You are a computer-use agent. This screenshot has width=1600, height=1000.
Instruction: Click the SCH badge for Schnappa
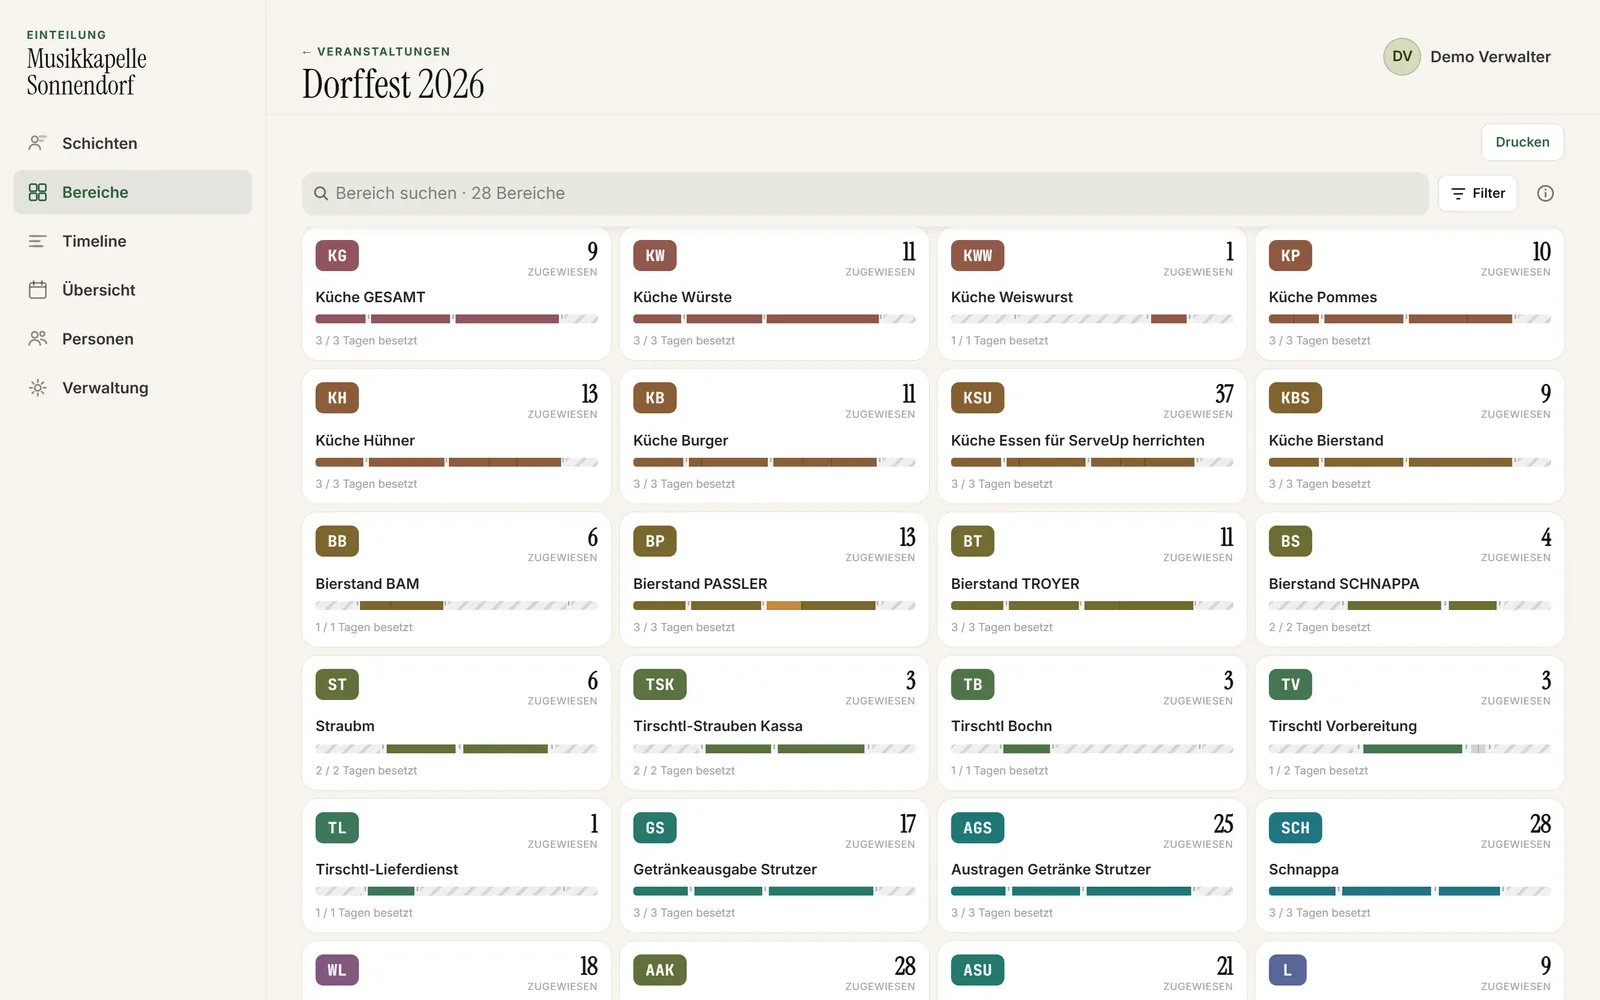(1295, 828)
